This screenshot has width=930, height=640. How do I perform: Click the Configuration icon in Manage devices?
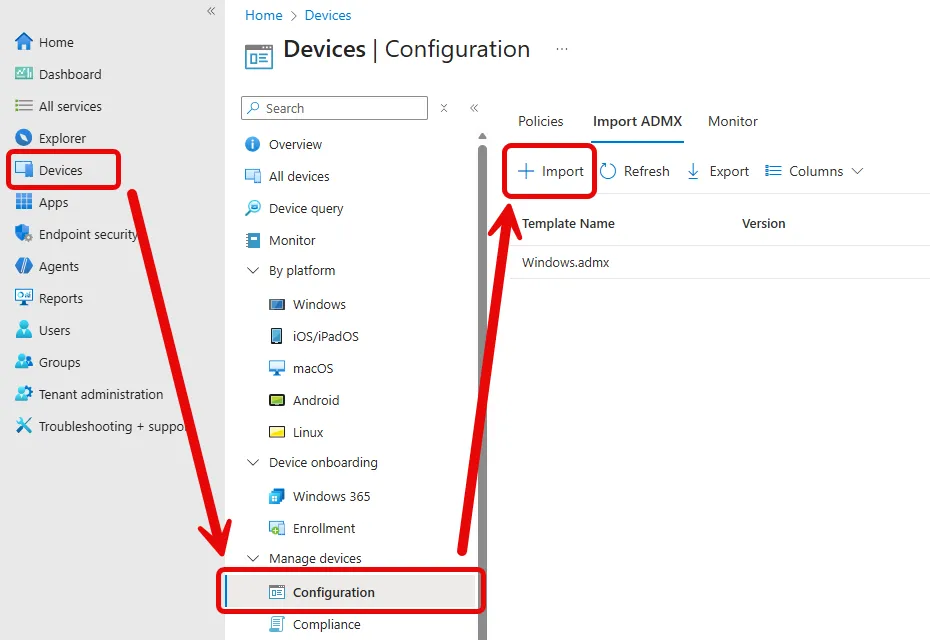(x=277, y=592)
